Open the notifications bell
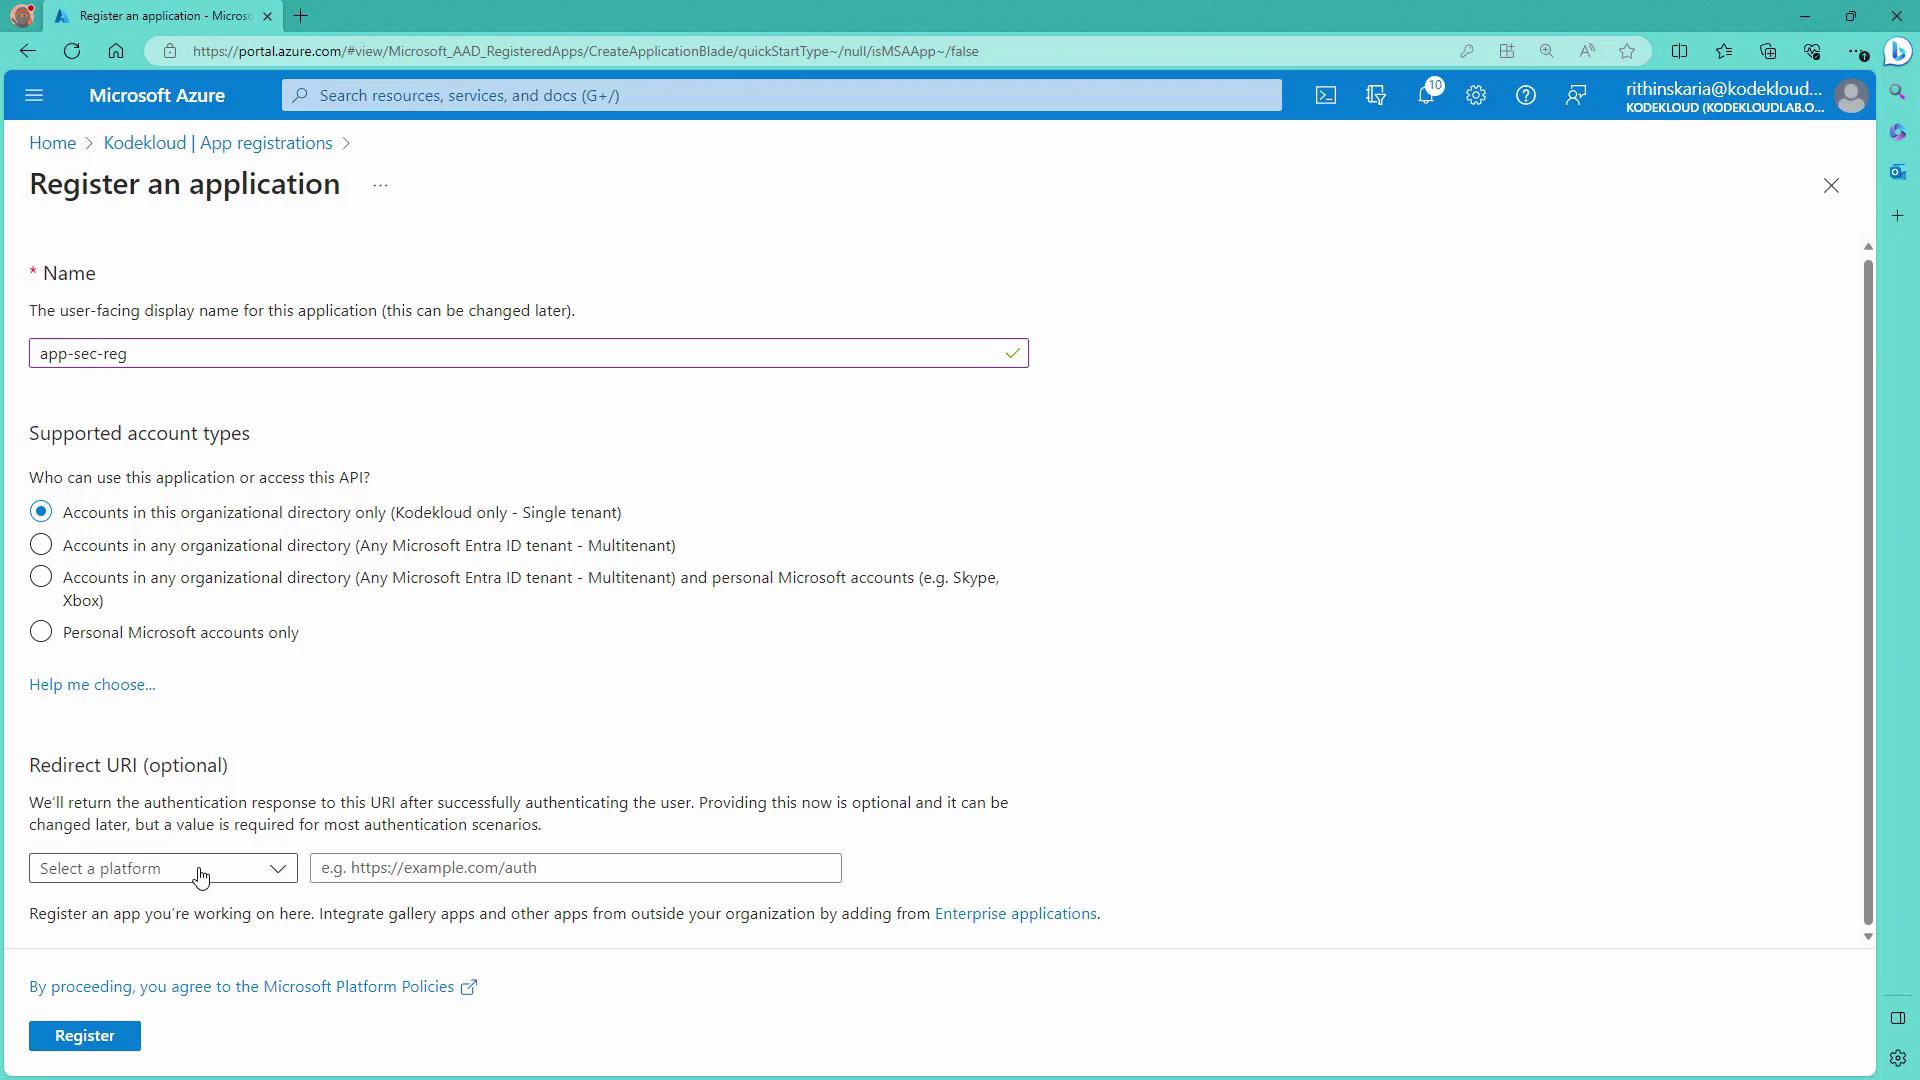Image resolution: width=1920 pixels, height=1080 pixels. (1428, 94)
